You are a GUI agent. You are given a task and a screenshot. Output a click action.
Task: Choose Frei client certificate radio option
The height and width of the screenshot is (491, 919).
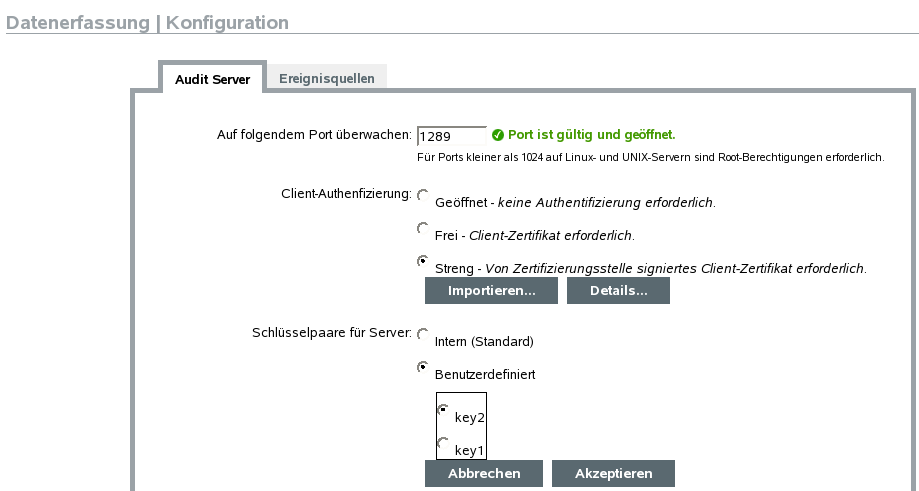423,229
